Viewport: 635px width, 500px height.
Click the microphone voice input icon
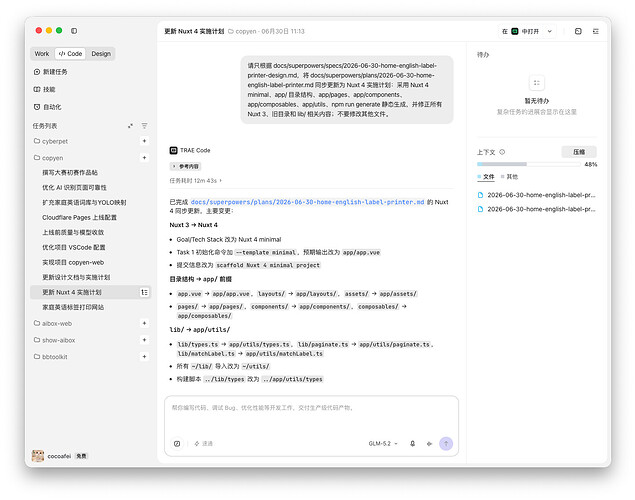click(412, 444)
